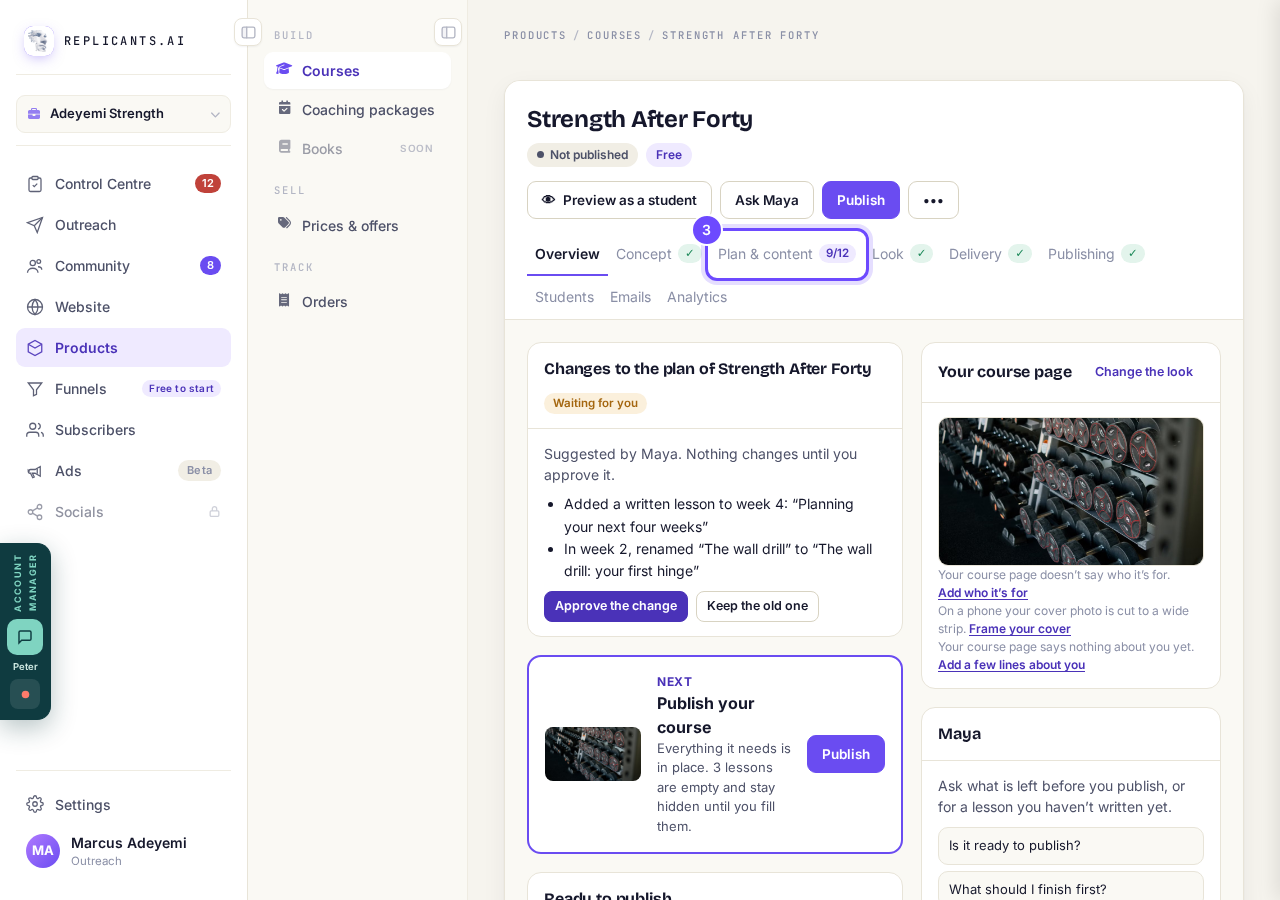
Task: Click the Publish button beside Ask Maya
Action: click(x=861, y=200)
